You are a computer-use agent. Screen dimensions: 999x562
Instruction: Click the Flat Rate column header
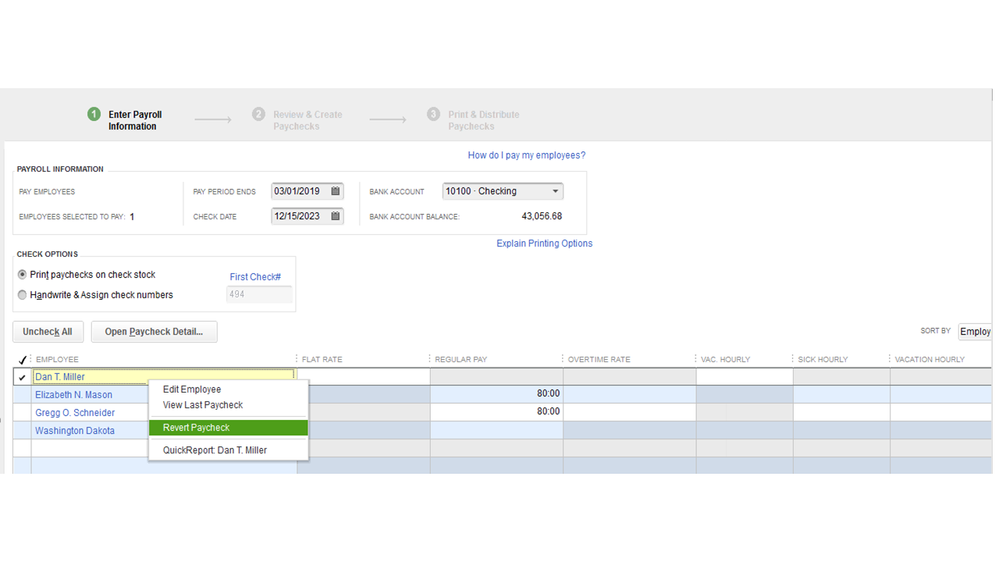pyautogui.click(x=322, y=359)
